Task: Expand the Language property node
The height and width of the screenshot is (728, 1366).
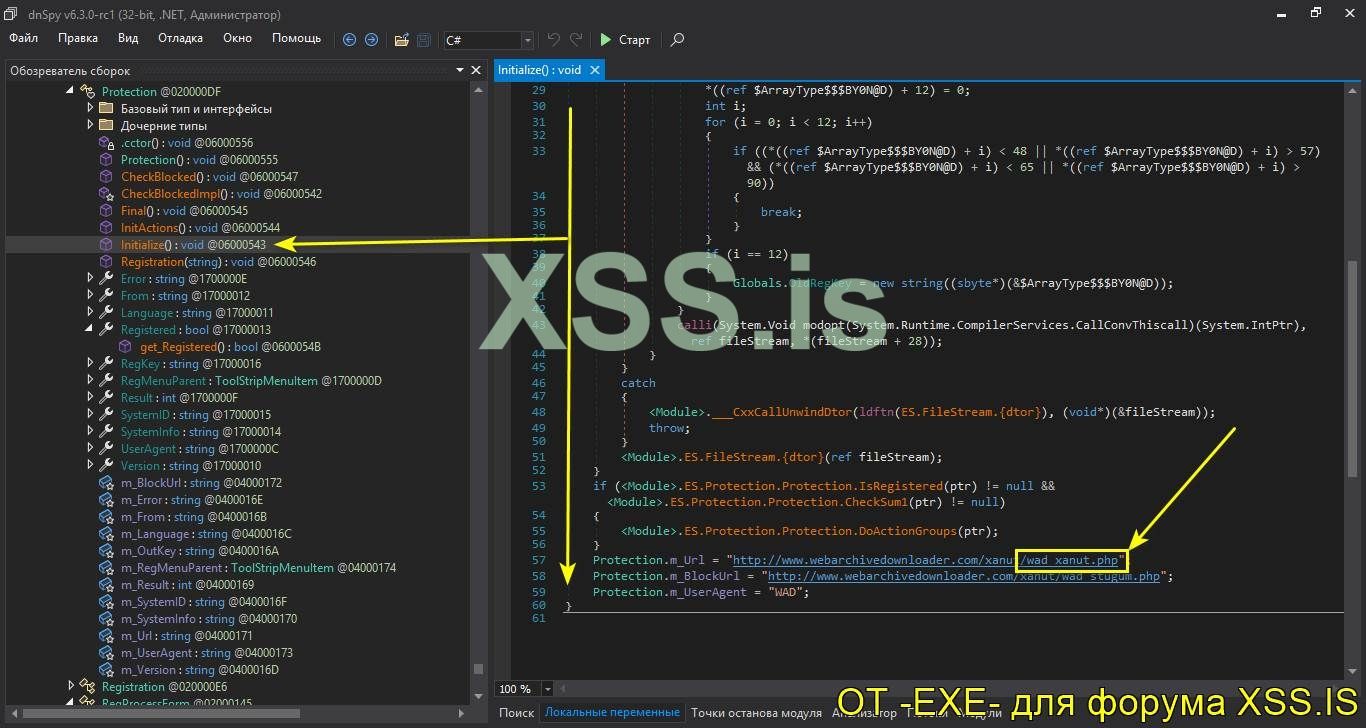Action: pos(89,312)
